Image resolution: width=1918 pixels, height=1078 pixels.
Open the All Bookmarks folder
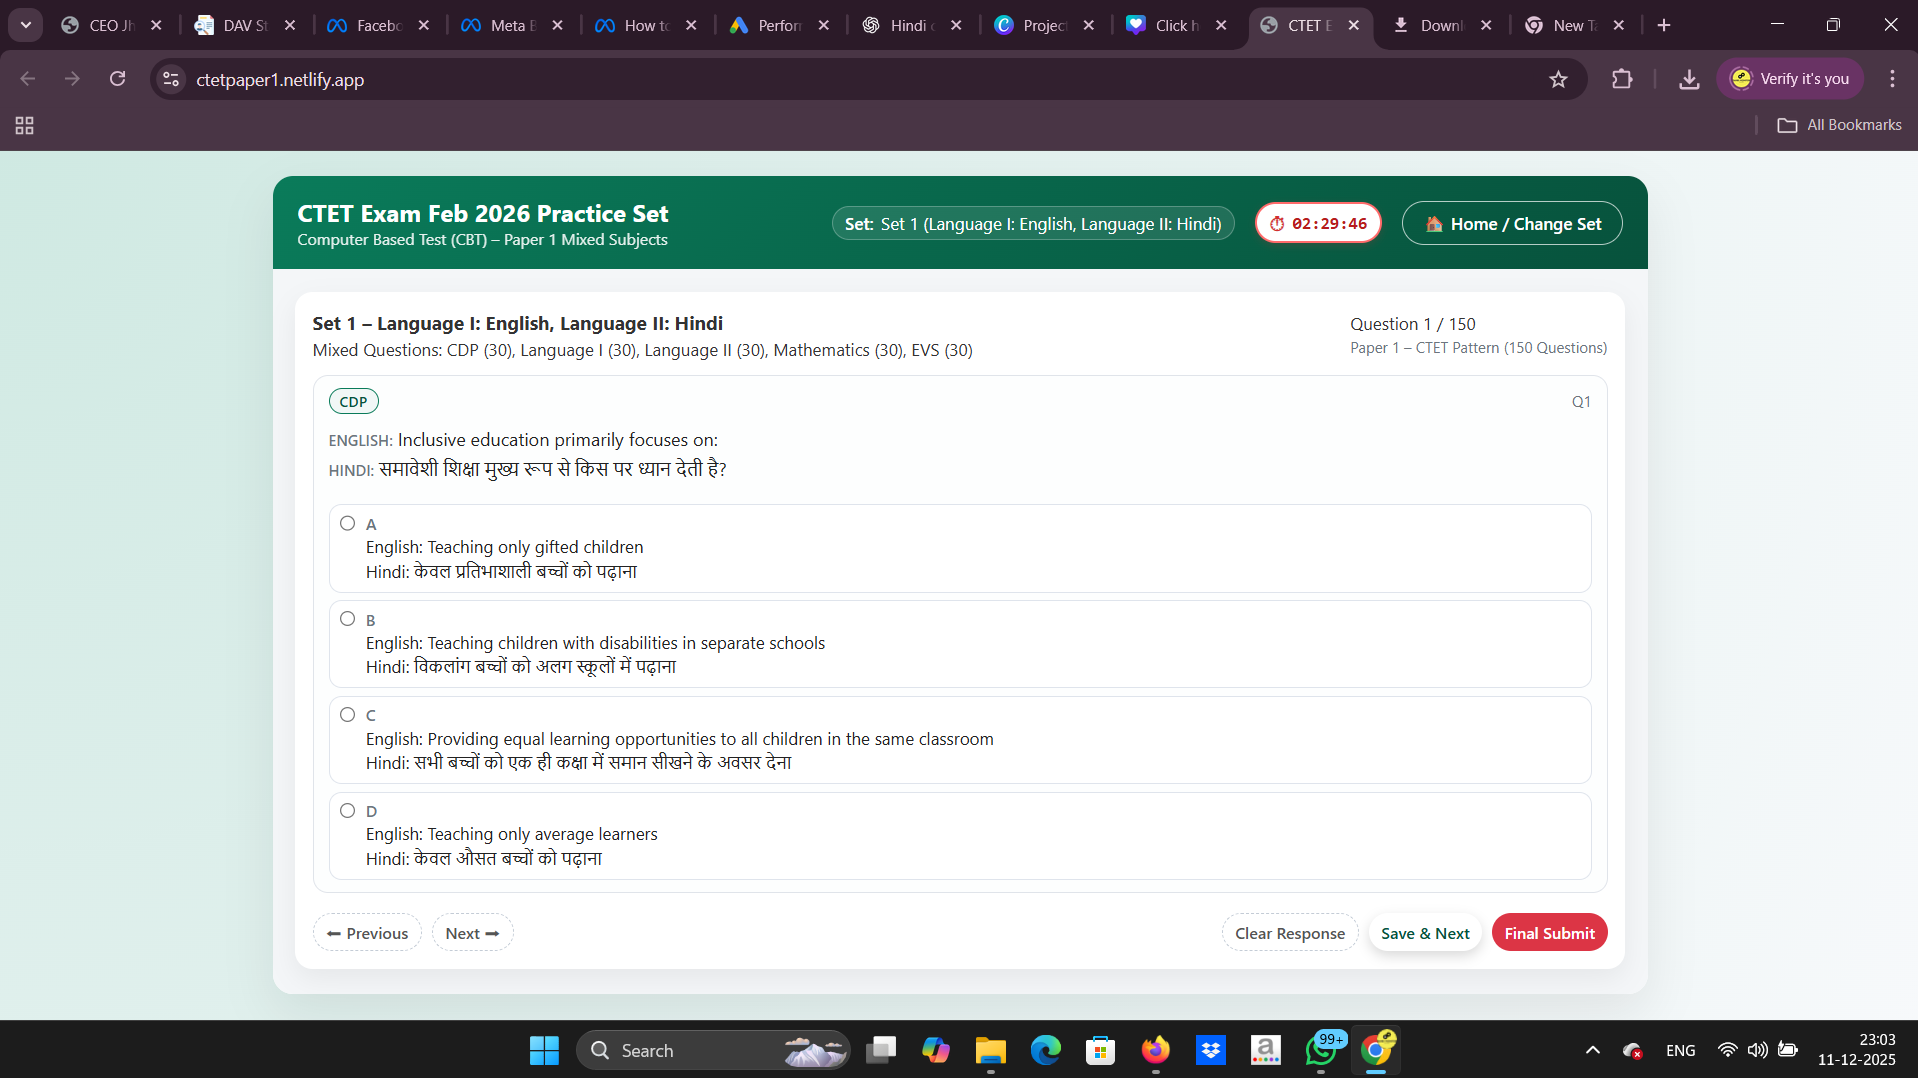[x=1840, y=125]
